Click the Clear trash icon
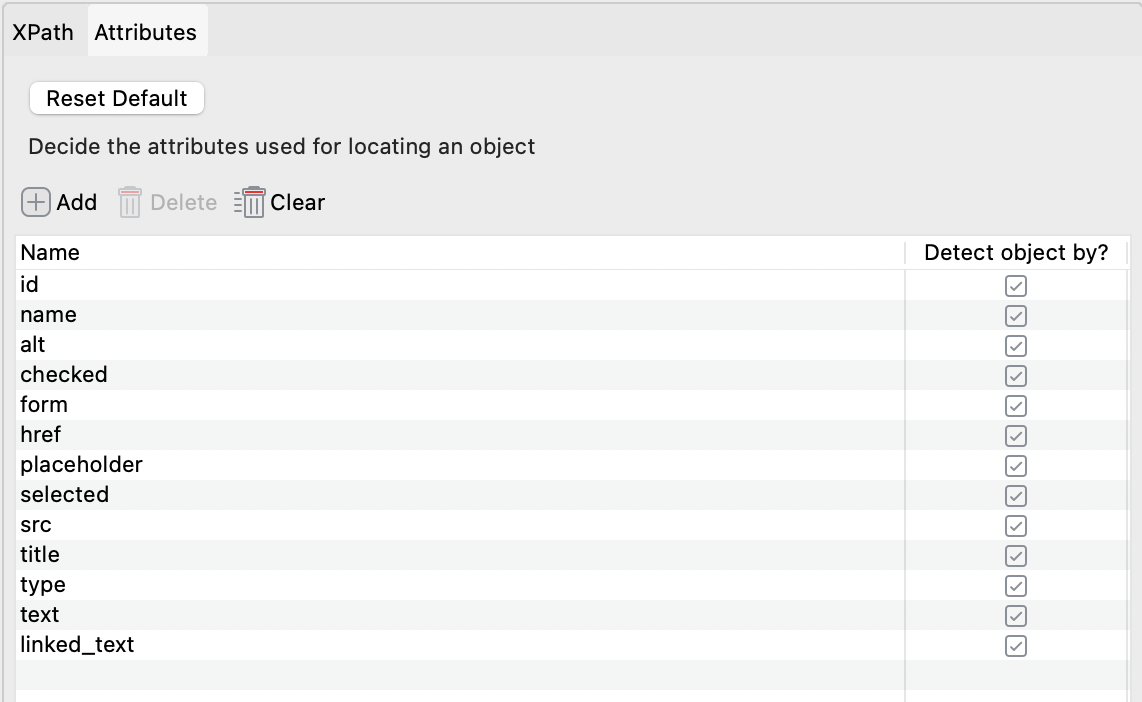 tap(250, 203)
